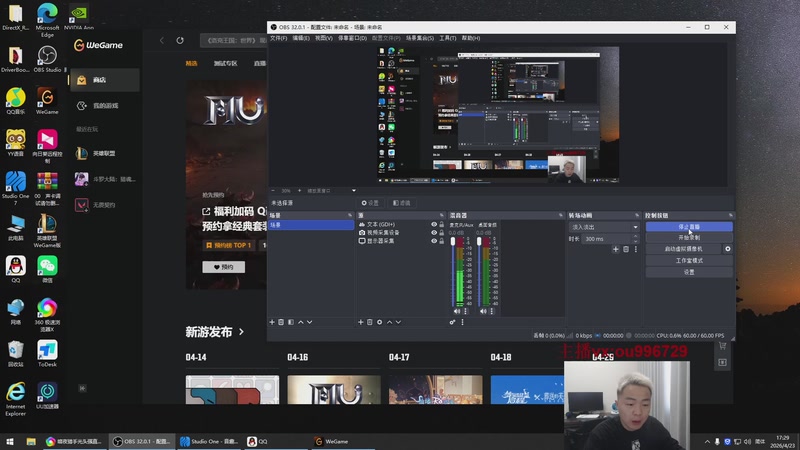The width and height of the screenshot is (800, 450).
Task: Open transition properties three-dot menu
Action: tap(636, 249)
